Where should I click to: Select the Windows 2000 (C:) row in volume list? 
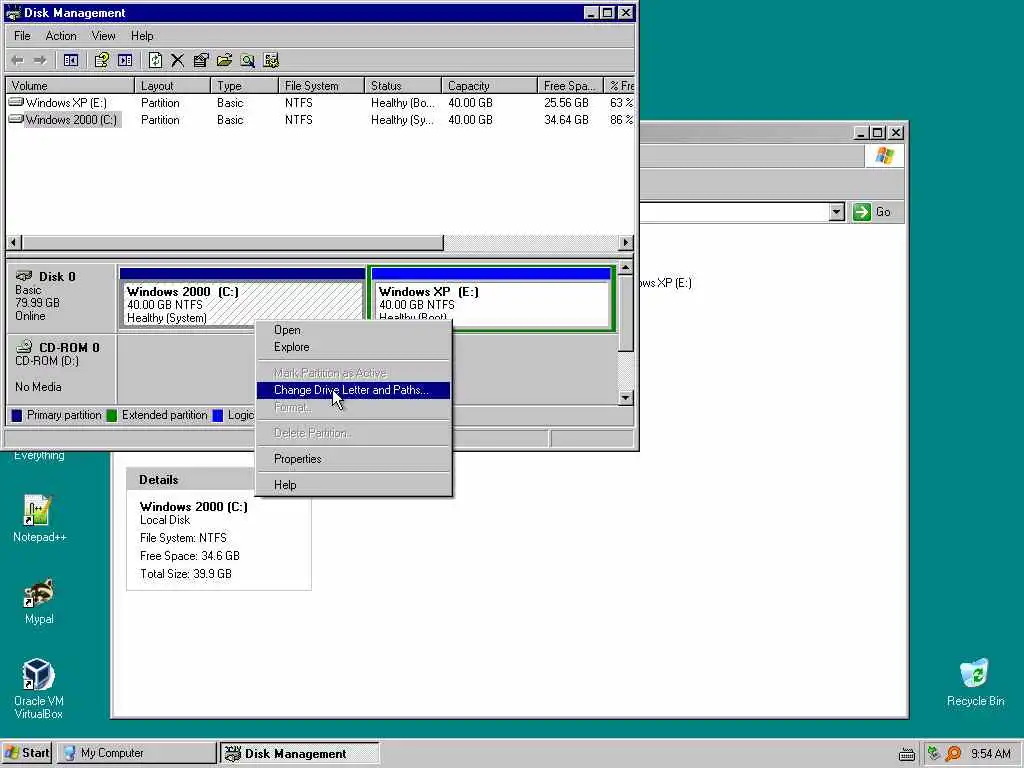click(x=320, y=120)
